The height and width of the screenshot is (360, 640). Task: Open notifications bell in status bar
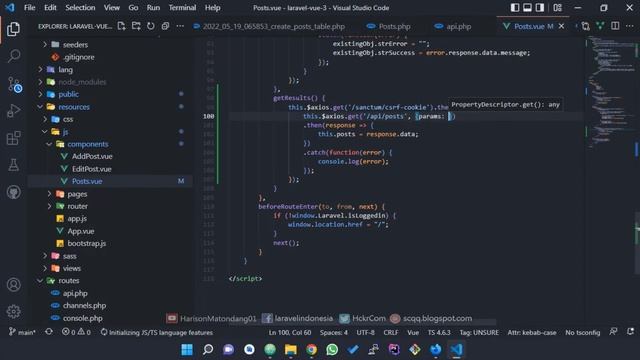[631, 332]
